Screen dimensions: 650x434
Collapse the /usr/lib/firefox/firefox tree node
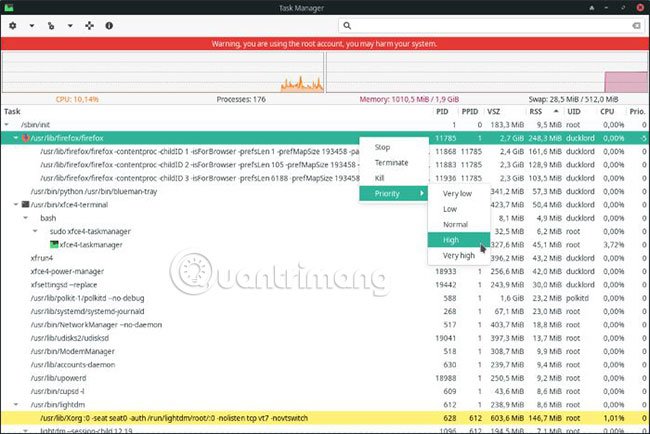click(x=16, y=138)
